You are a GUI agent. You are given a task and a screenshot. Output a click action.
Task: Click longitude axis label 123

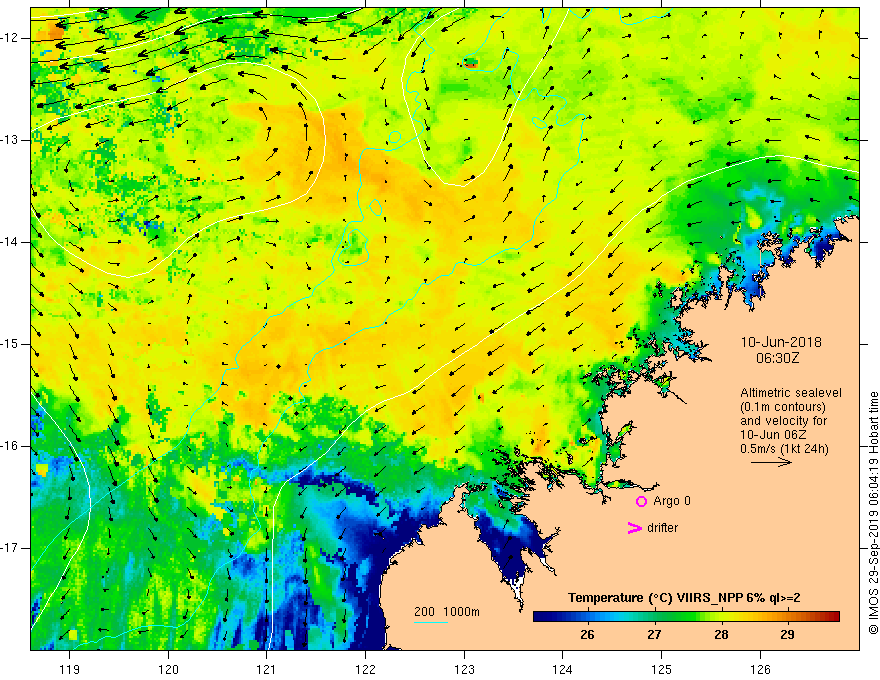464,669
